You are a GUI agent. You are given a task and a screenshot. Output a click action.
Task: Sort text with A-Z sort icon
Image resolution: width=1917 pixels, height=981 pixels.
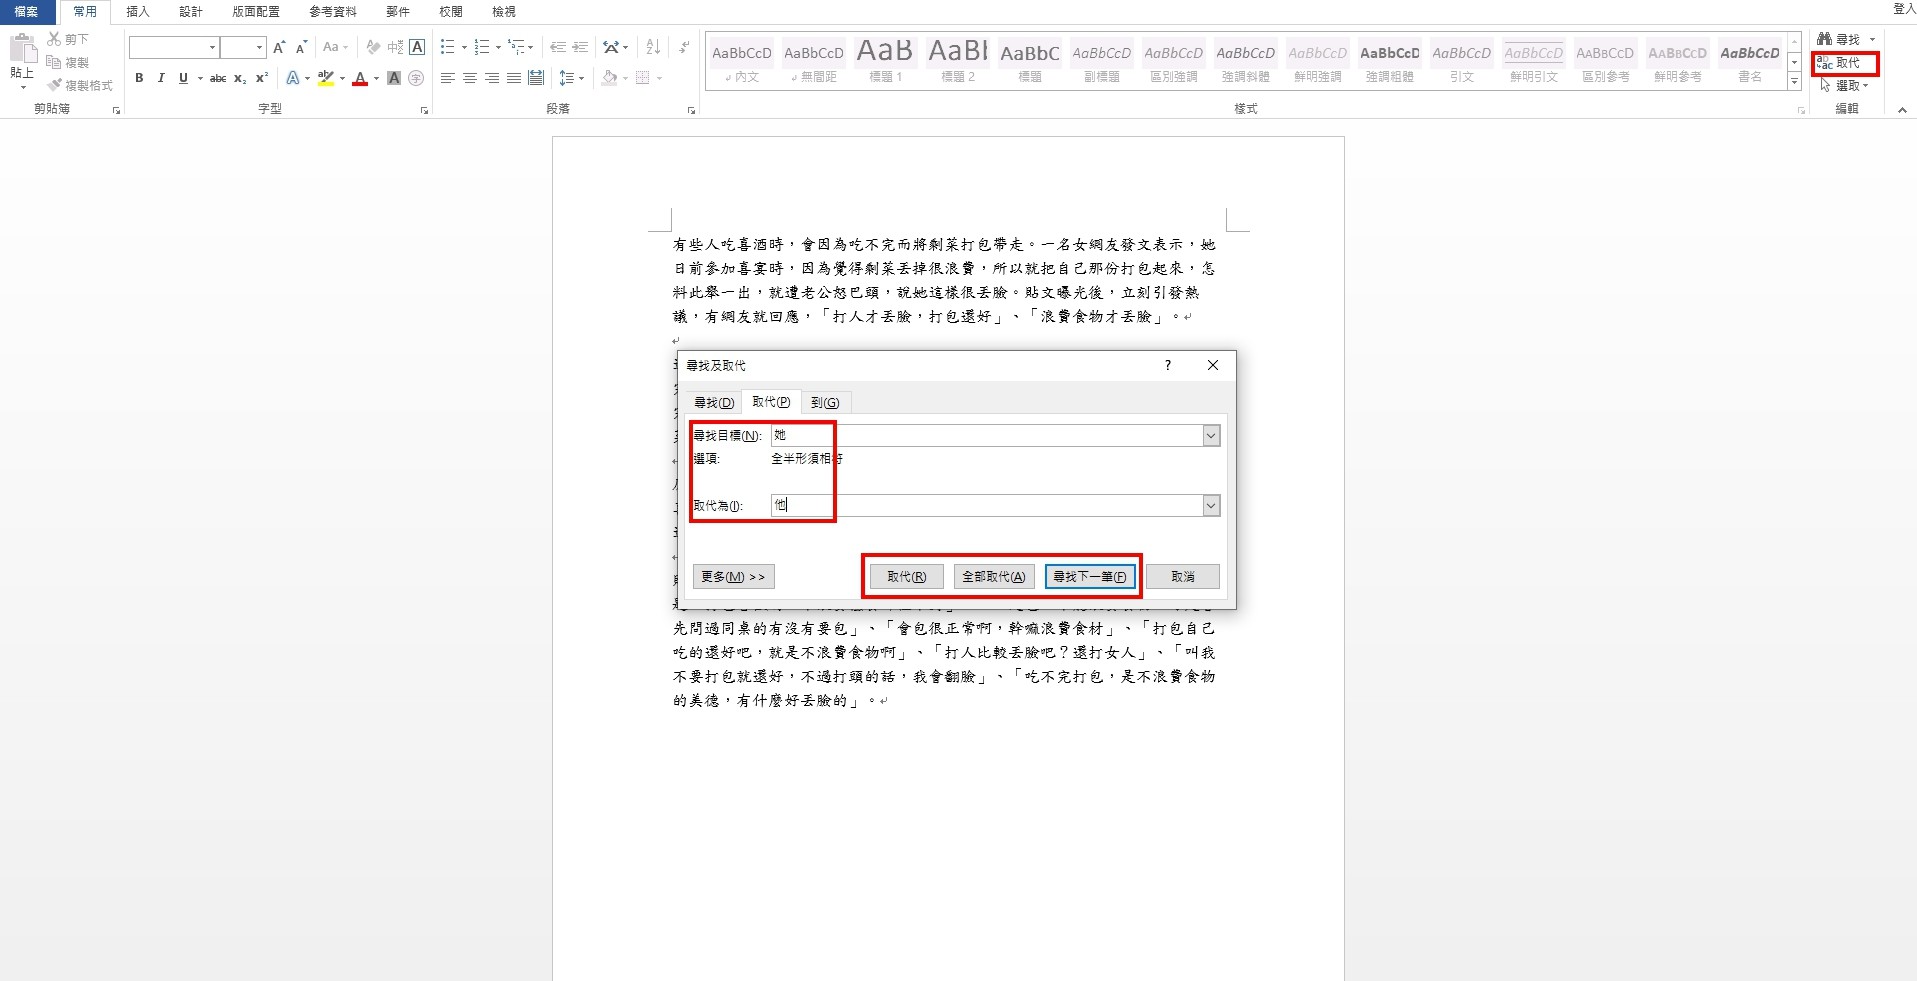653,47
